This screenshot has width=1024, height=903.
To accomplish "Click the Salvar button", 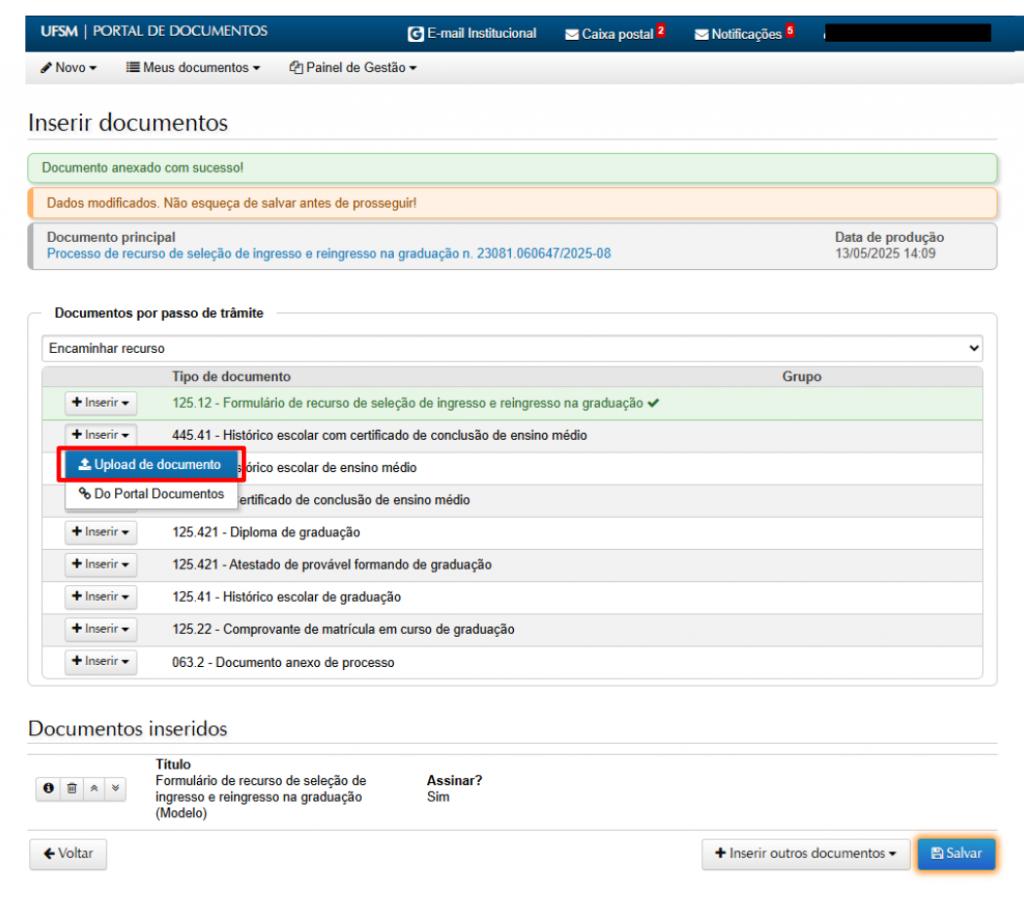I will pyautogui.click(x=955, y=854).
